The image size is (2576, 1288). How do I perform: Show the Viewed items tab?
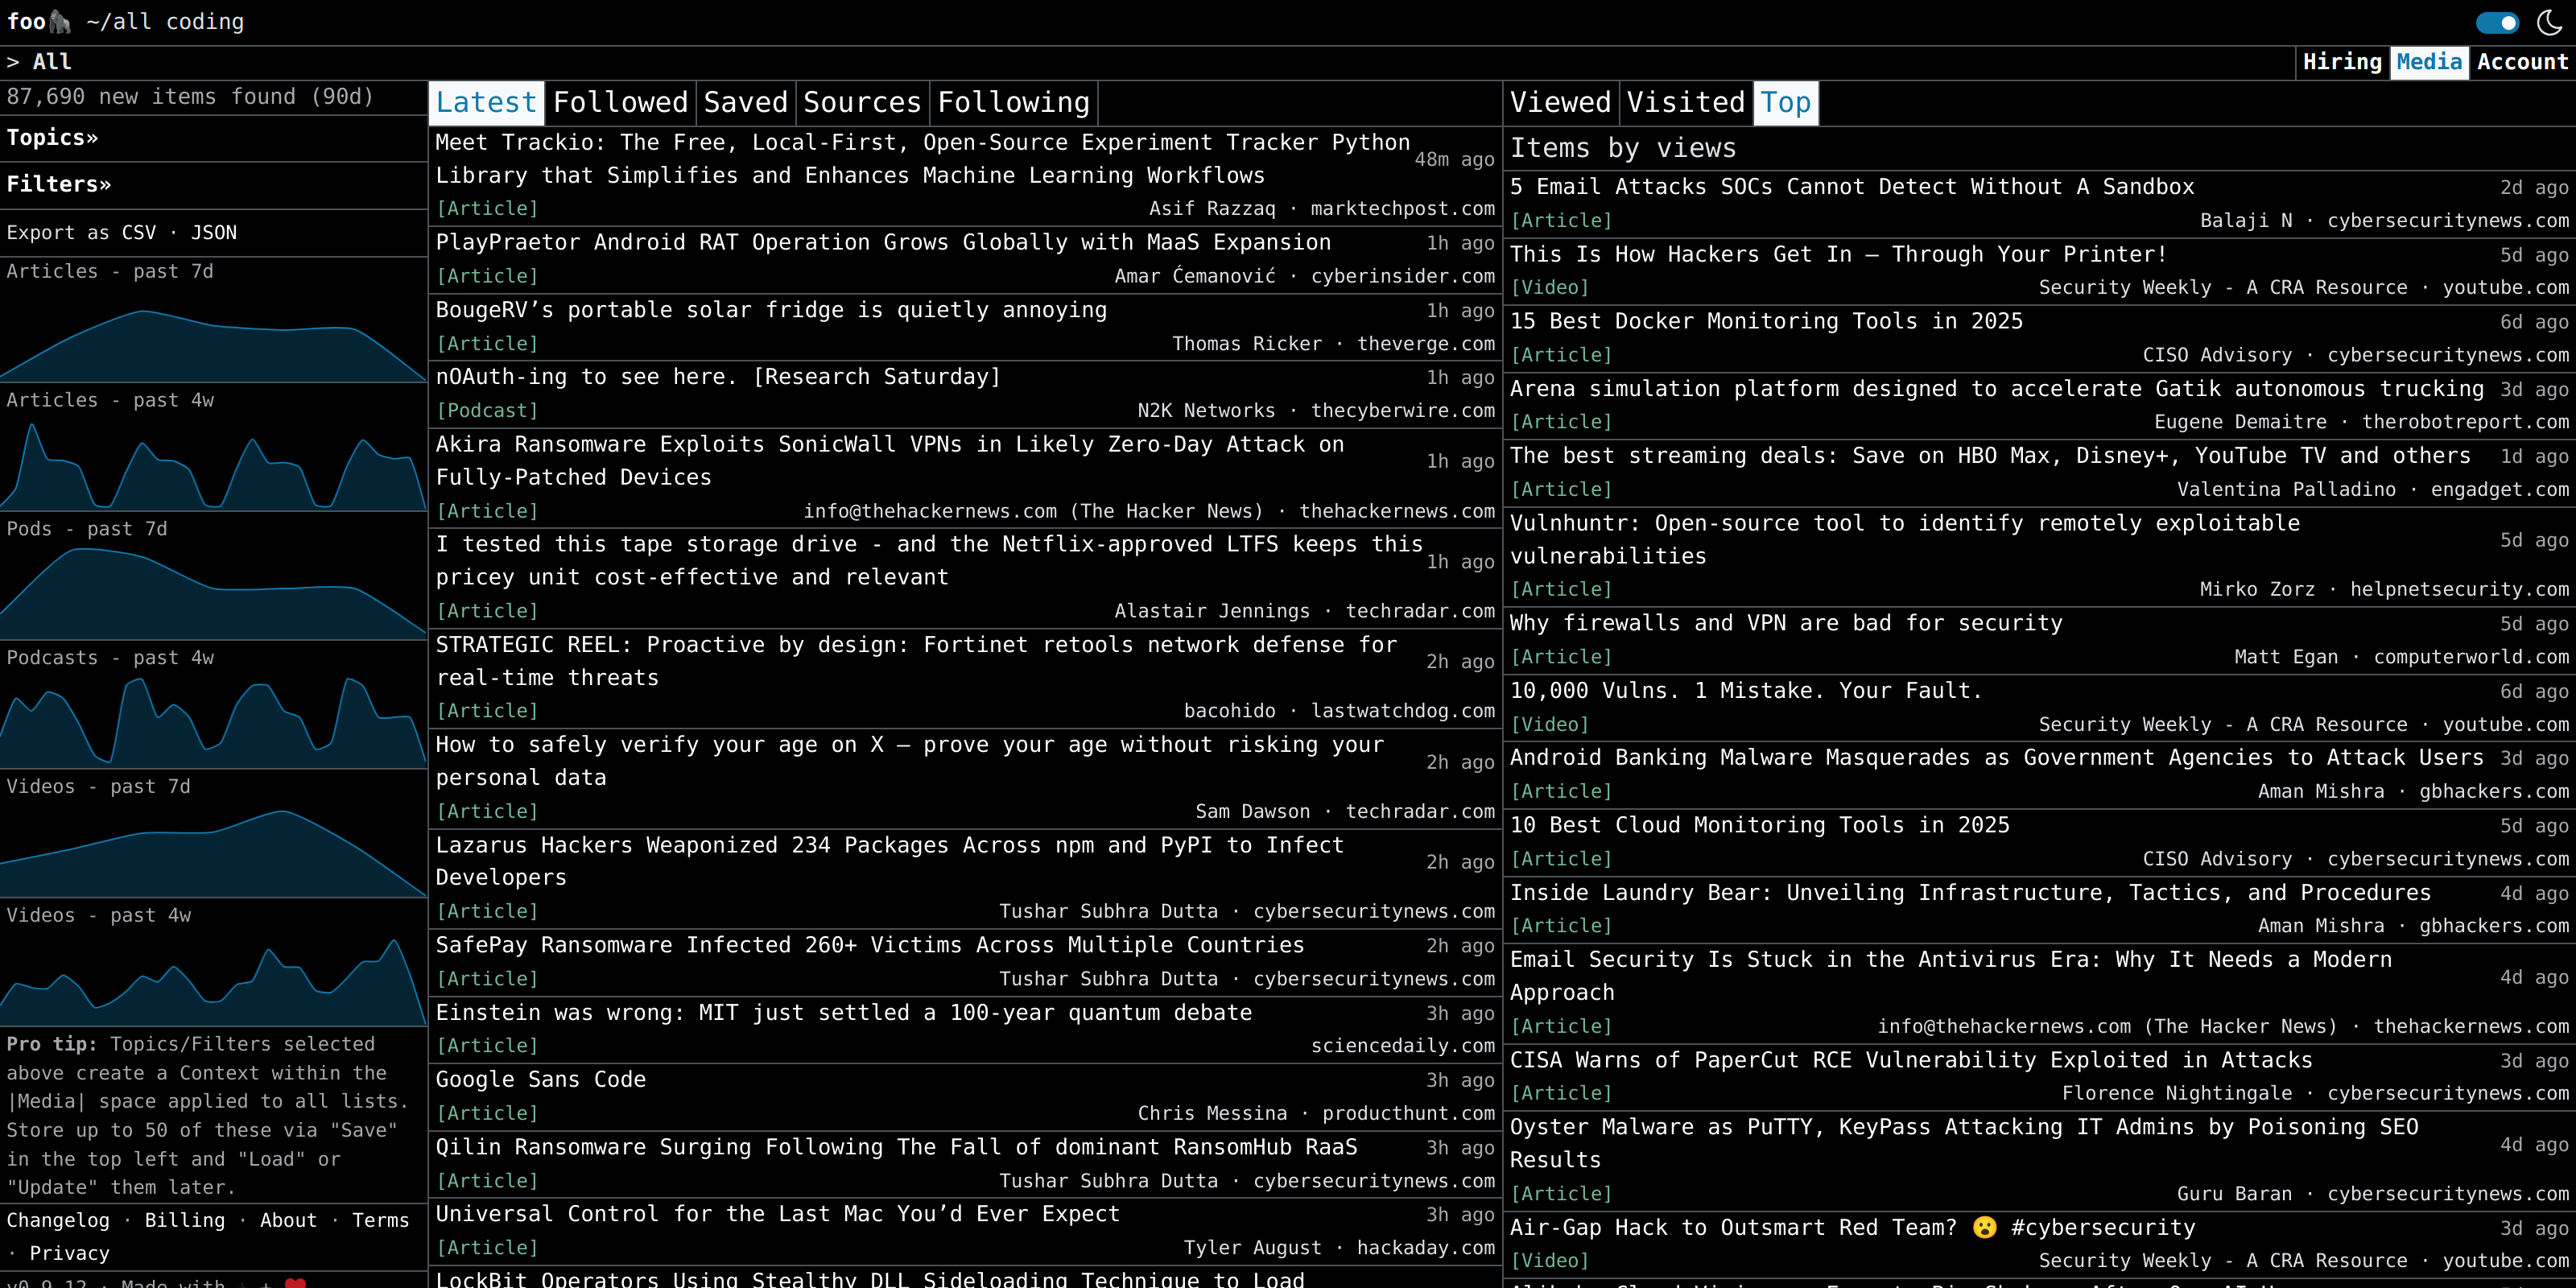pyautogui.click(x=1560, y=102)
